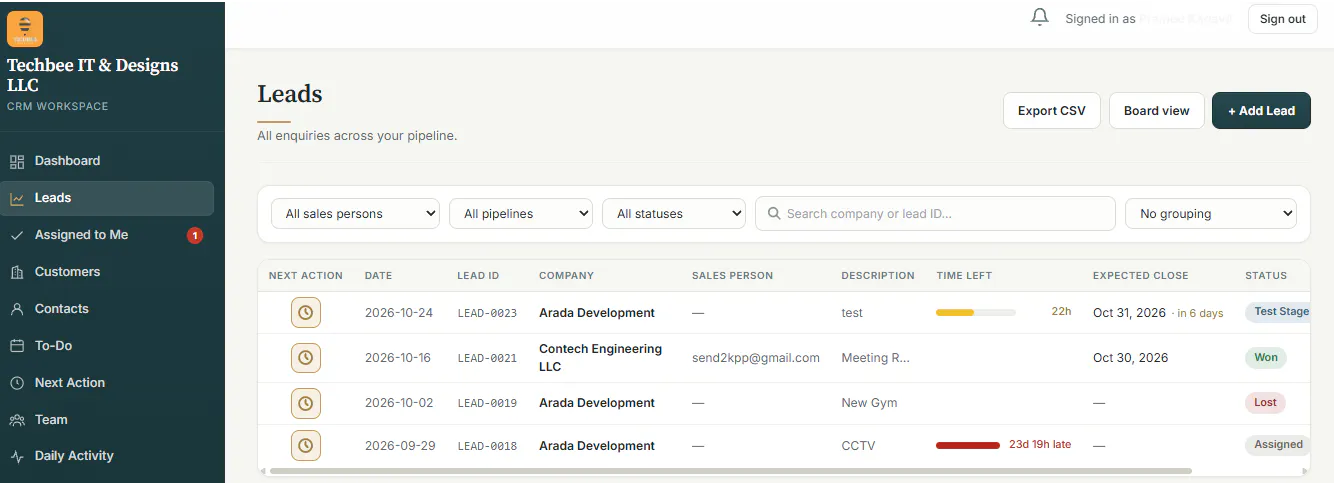The height and width of the screenshot is (483, 1334).
Task: Click the table horizontal scrollbar
Action: point(730,470)
